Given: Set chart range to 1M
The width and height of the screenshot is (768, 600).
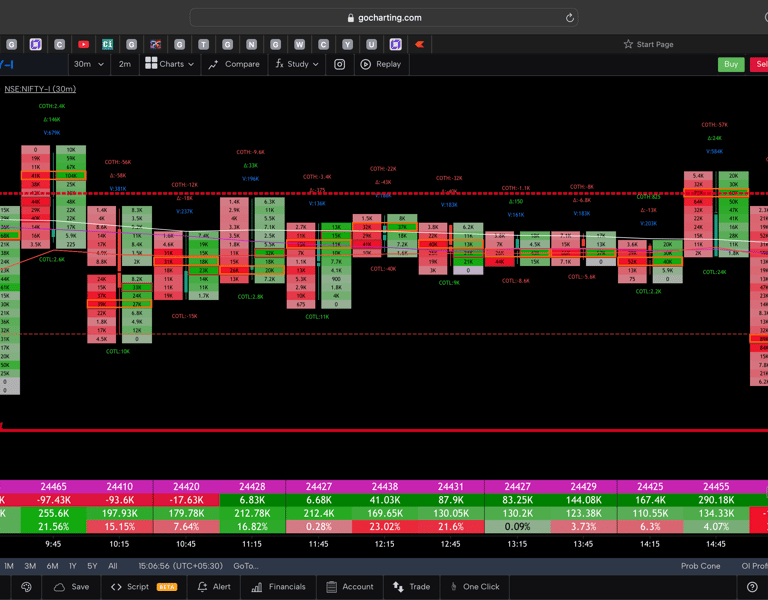Looking at the screenshot, I should pyautogui.click(x=9, y=566).
